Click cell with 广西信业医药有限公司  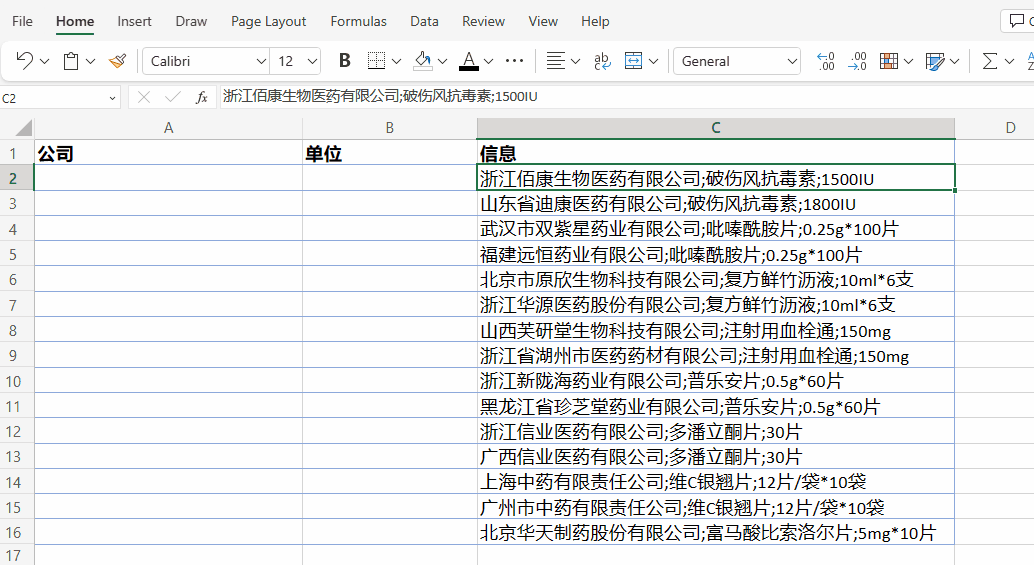[715, 457]
